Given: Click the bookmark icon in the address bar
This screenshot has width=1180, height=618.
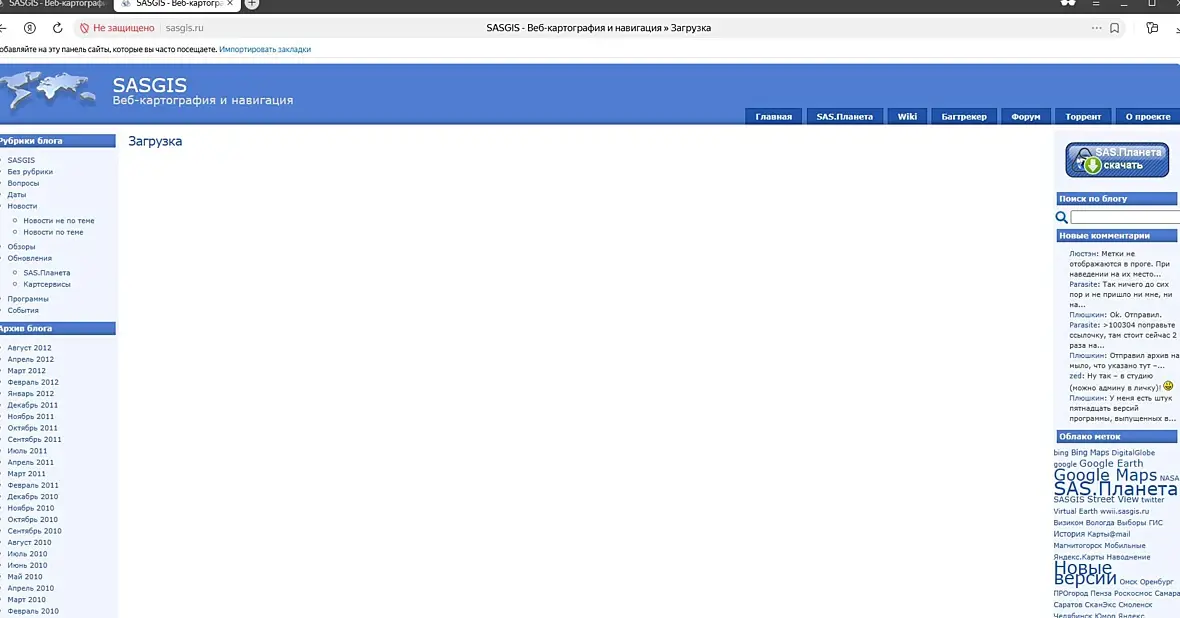Looking at the screenshot, I should (1115, 28).
